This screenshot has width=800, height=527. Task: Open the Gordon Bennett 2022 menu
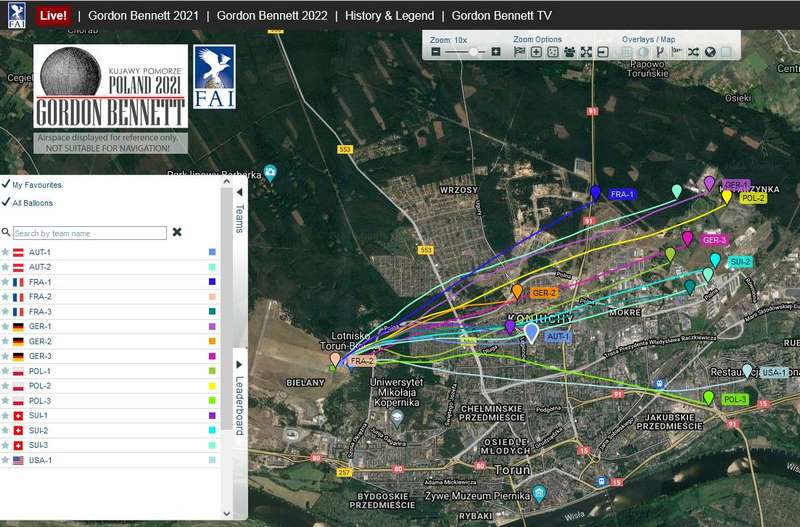tap(272, 16)
